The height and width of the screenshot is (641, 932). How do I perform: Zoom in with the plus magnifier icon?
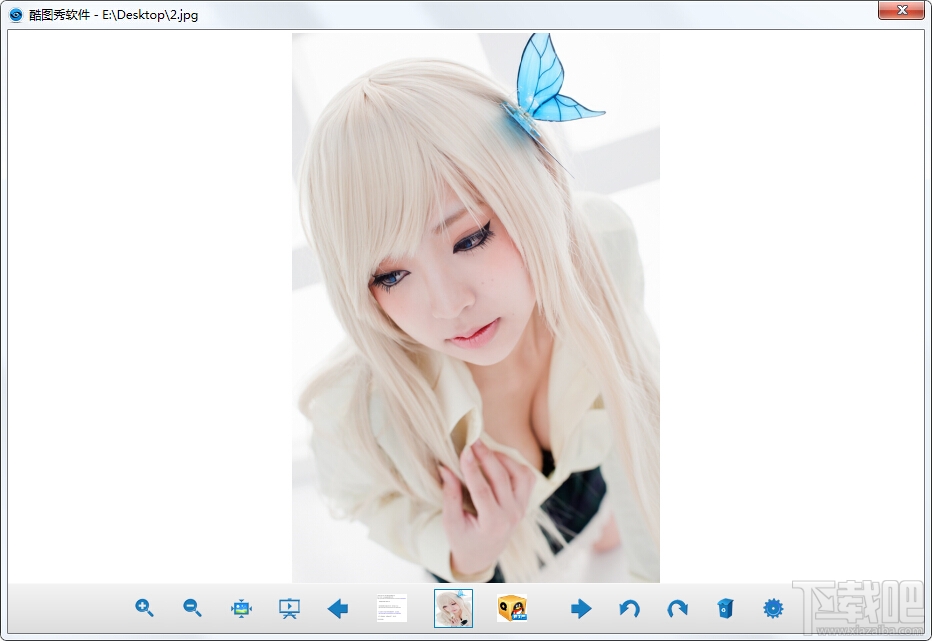click(144, 608)
